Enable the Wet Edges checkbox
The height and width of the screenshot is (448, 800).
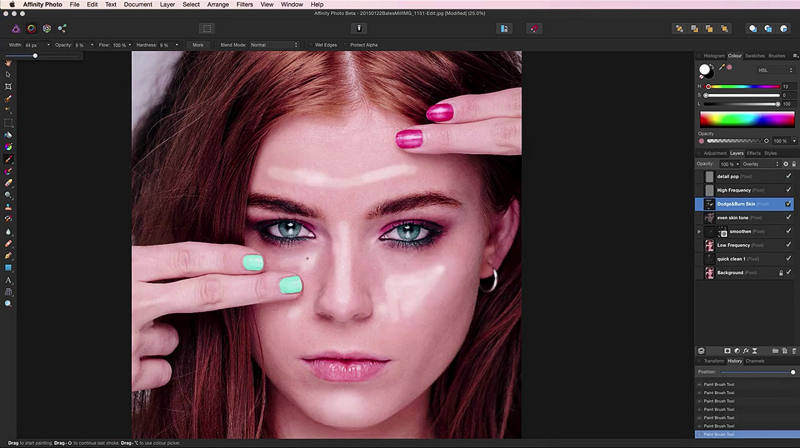point(311,45)
